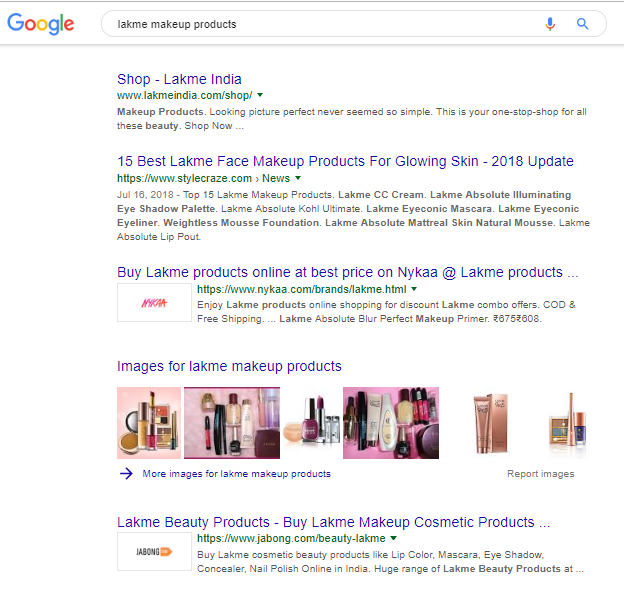Click the https://www.stylecraze.com URL text

coord(184,178)
